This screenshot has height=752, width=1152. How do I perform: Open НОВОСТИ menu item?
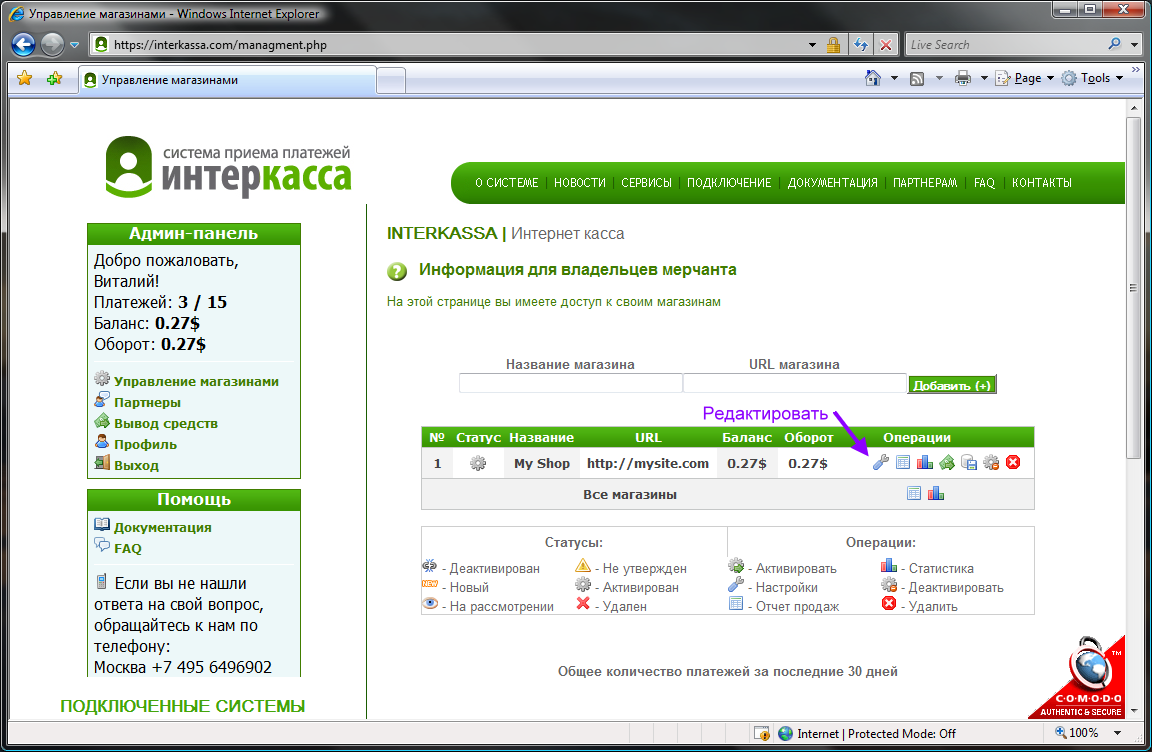tap(580, 183)
